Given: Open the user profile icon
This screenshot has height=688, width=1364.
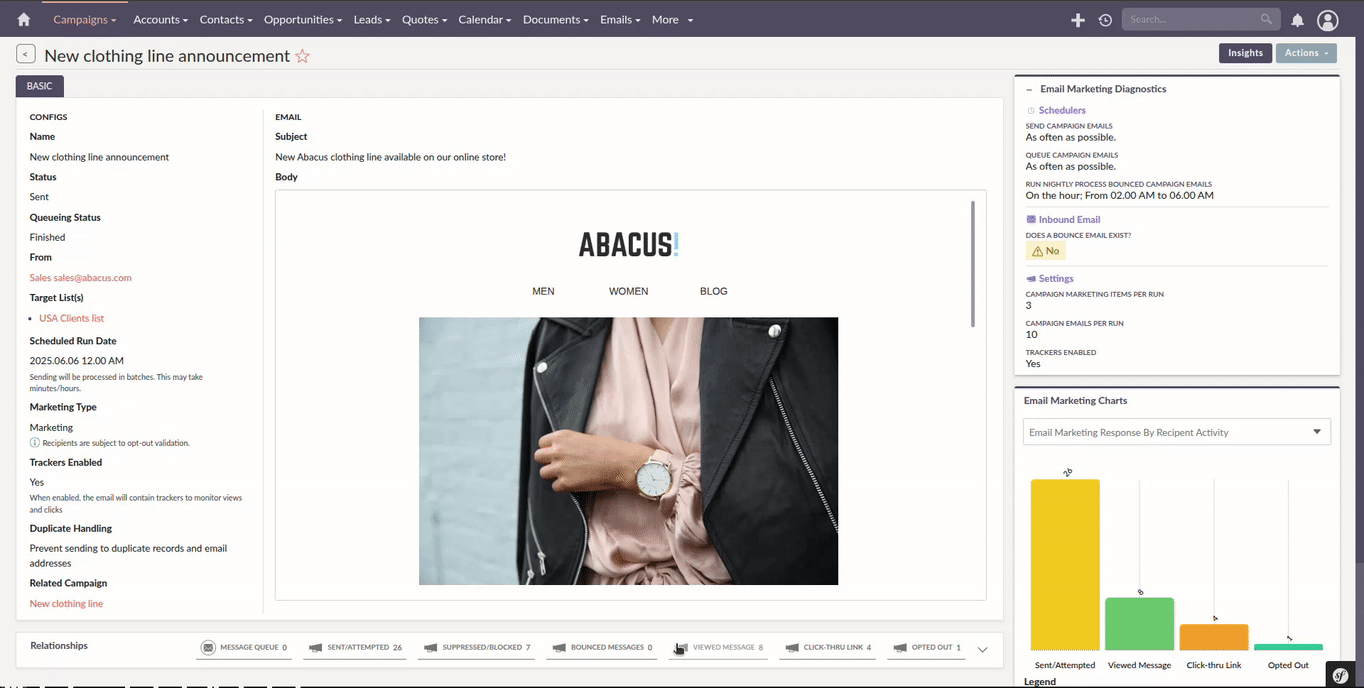Looking at the screenshot, I should pyautogui.click(x=1327, y=19).
